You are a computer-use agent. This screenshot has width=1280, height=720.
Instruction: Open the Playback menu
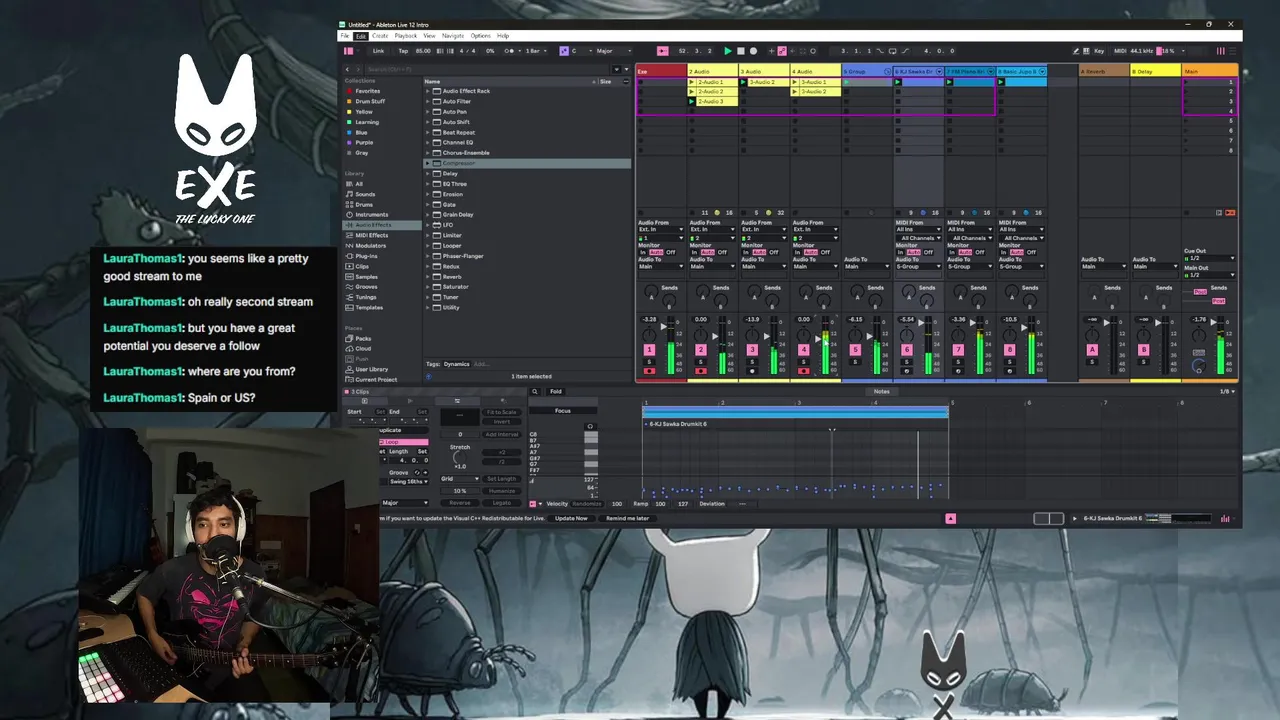coord(405,36)
